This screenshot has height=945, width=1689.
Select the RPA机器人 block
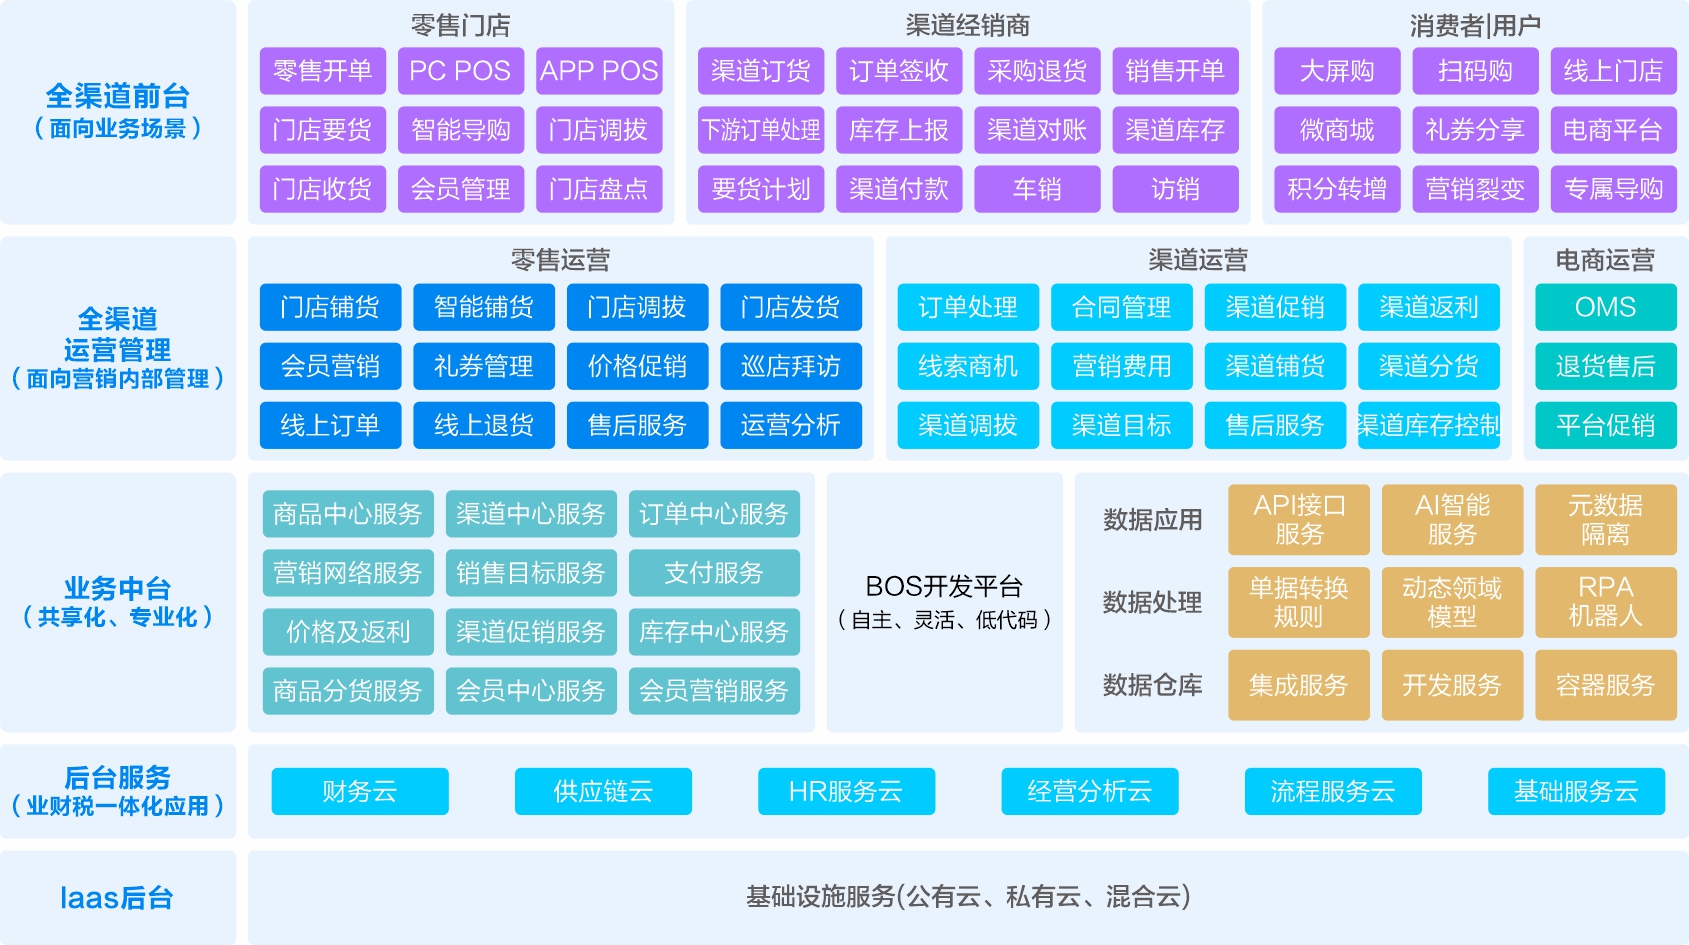pyautogui.click(x=1606, y=603)
